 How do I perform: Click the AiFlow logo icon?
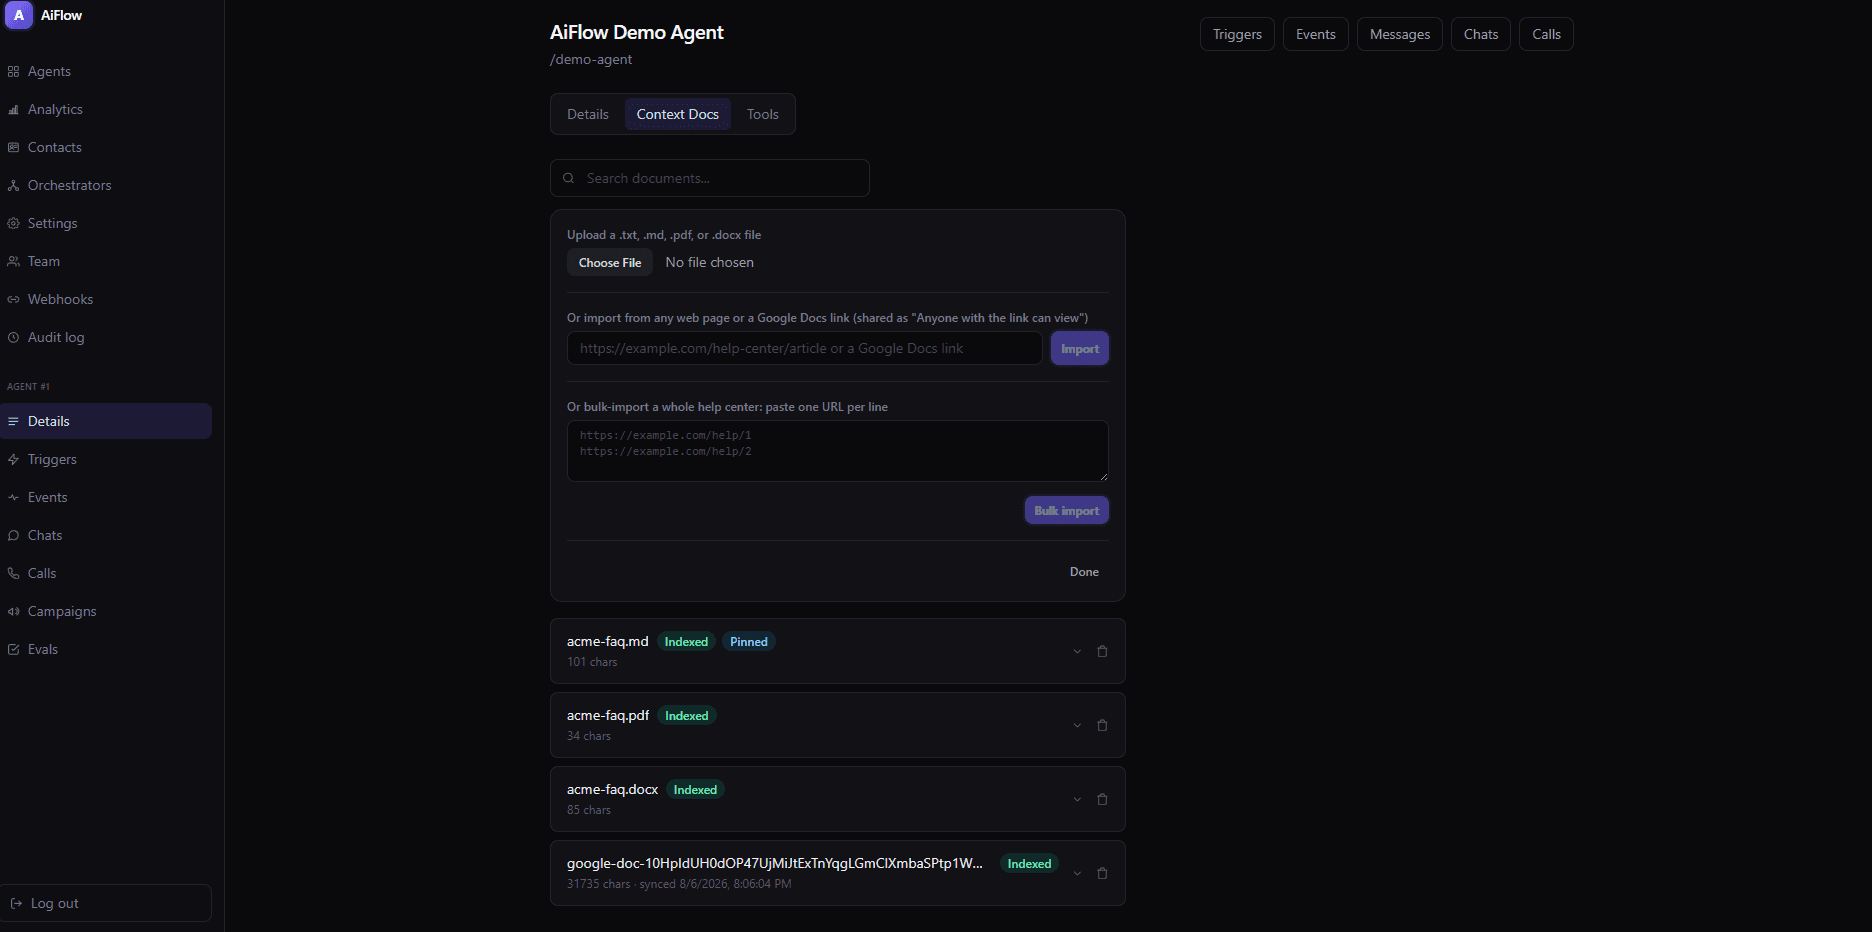coord(19,15)
